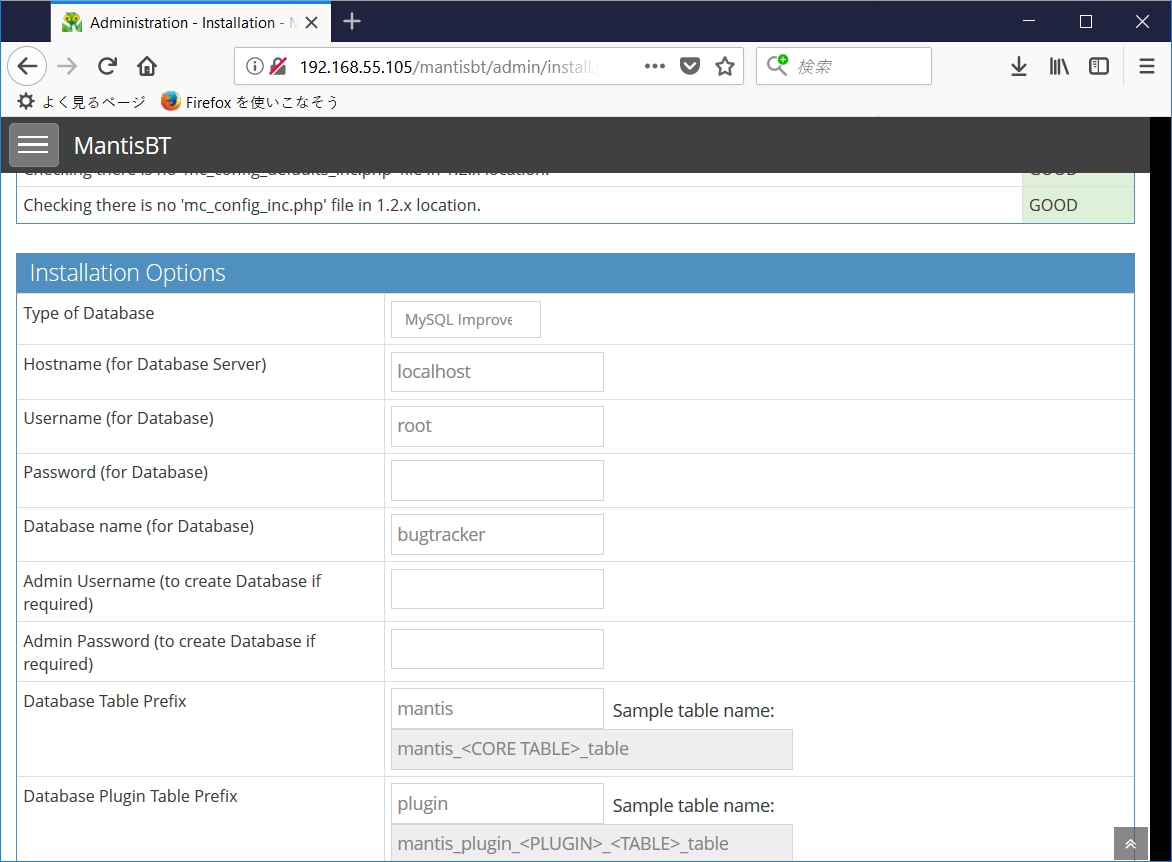Screen dimensions: 1172x862
Task: Go to the Firefox home page
Action: (x=146, y=65)
